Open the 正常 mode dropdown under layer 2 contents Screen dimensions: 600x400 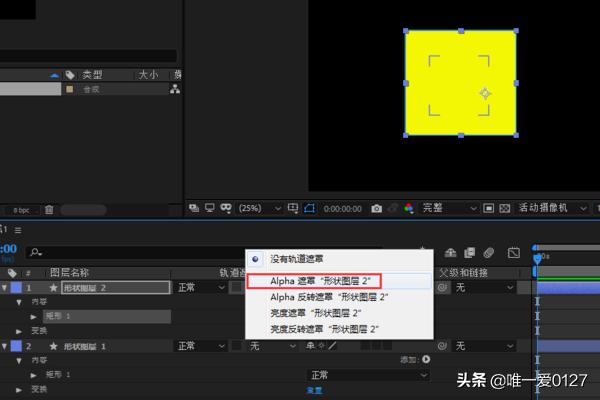pyautogui.click(x=368, y=375)
